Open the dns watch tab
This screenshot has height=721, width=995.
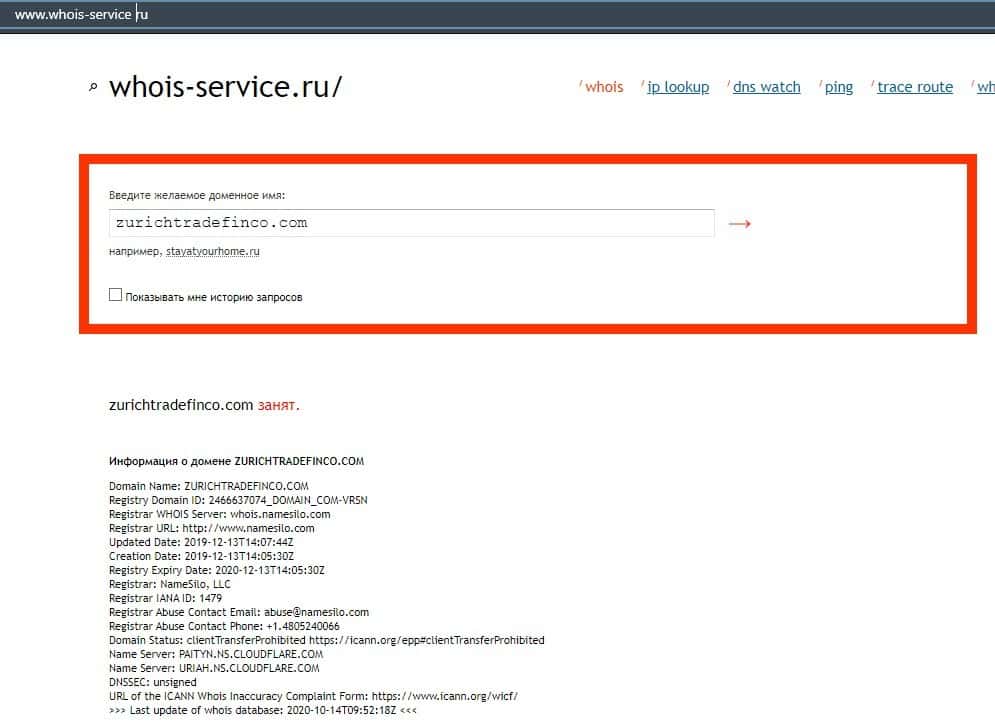point(767,87)
